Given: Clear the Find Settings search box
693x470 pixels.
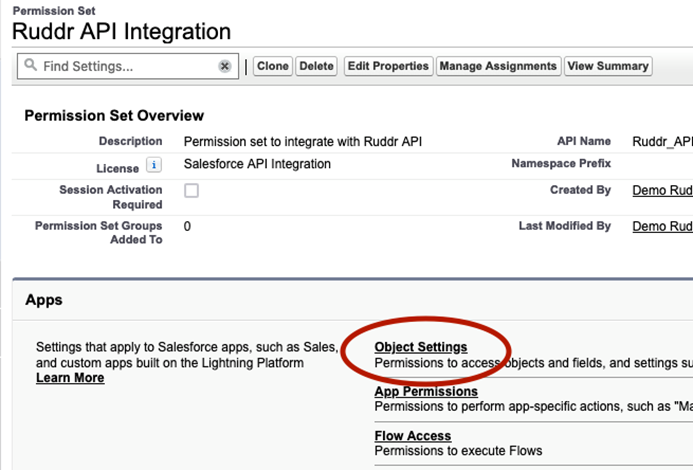Looking at the screenshot, I should 225,66.
